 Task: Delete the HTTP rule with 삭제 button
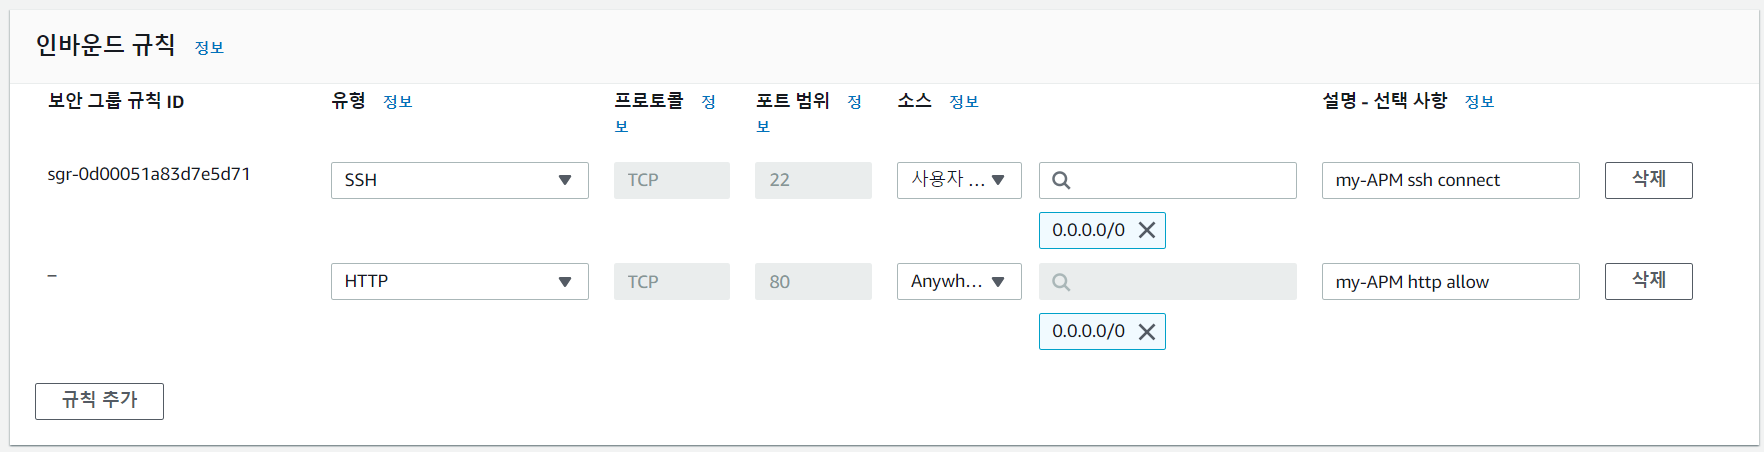1648,281
